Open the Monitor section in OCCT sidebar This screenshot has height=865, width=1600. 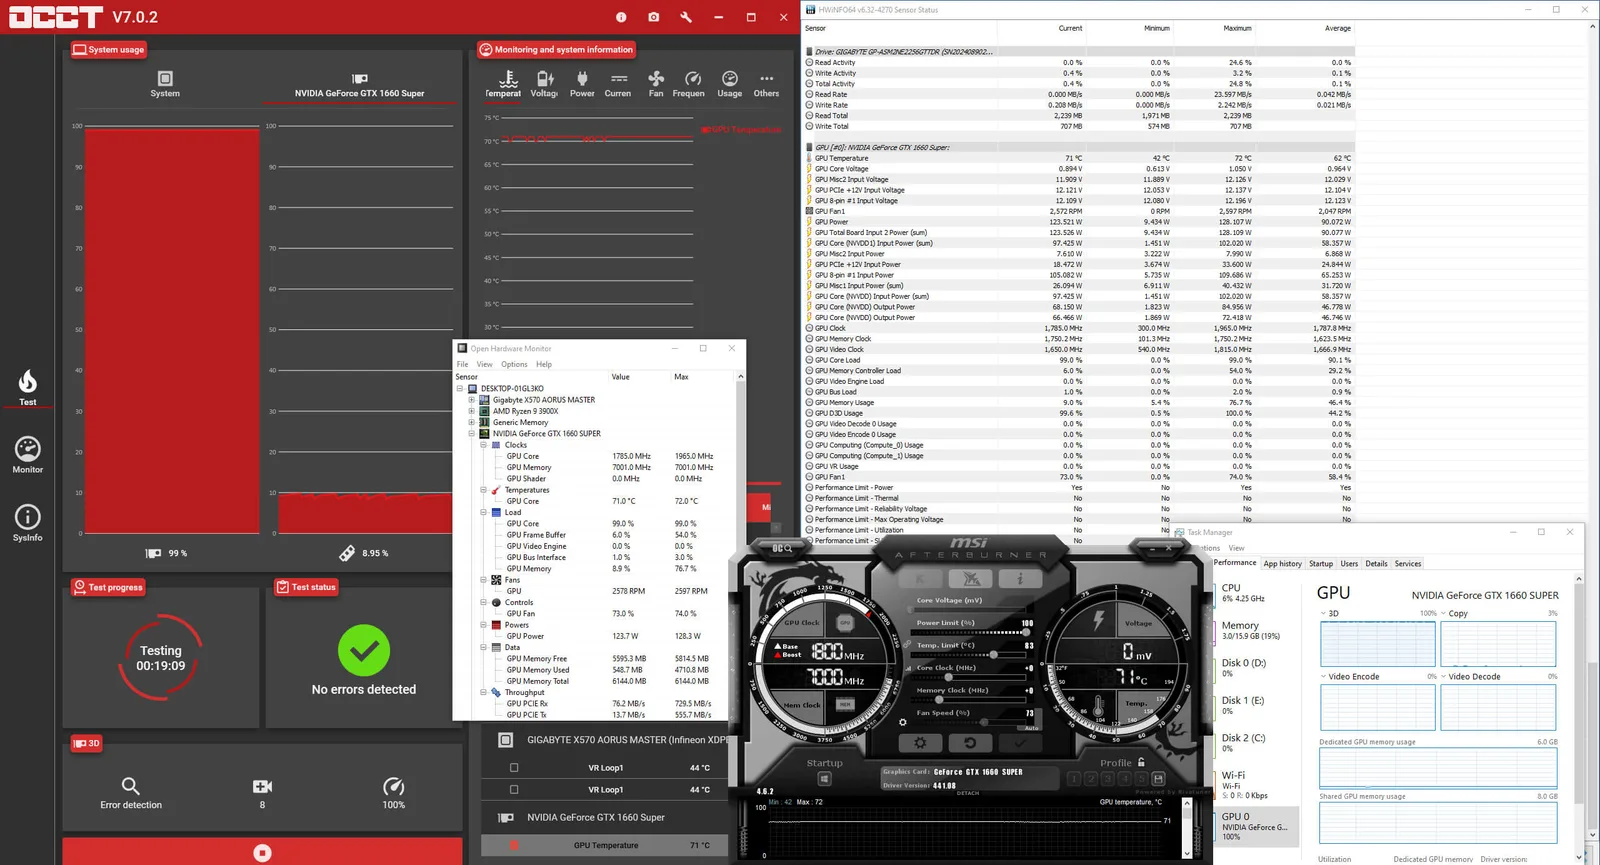point(27,455)
